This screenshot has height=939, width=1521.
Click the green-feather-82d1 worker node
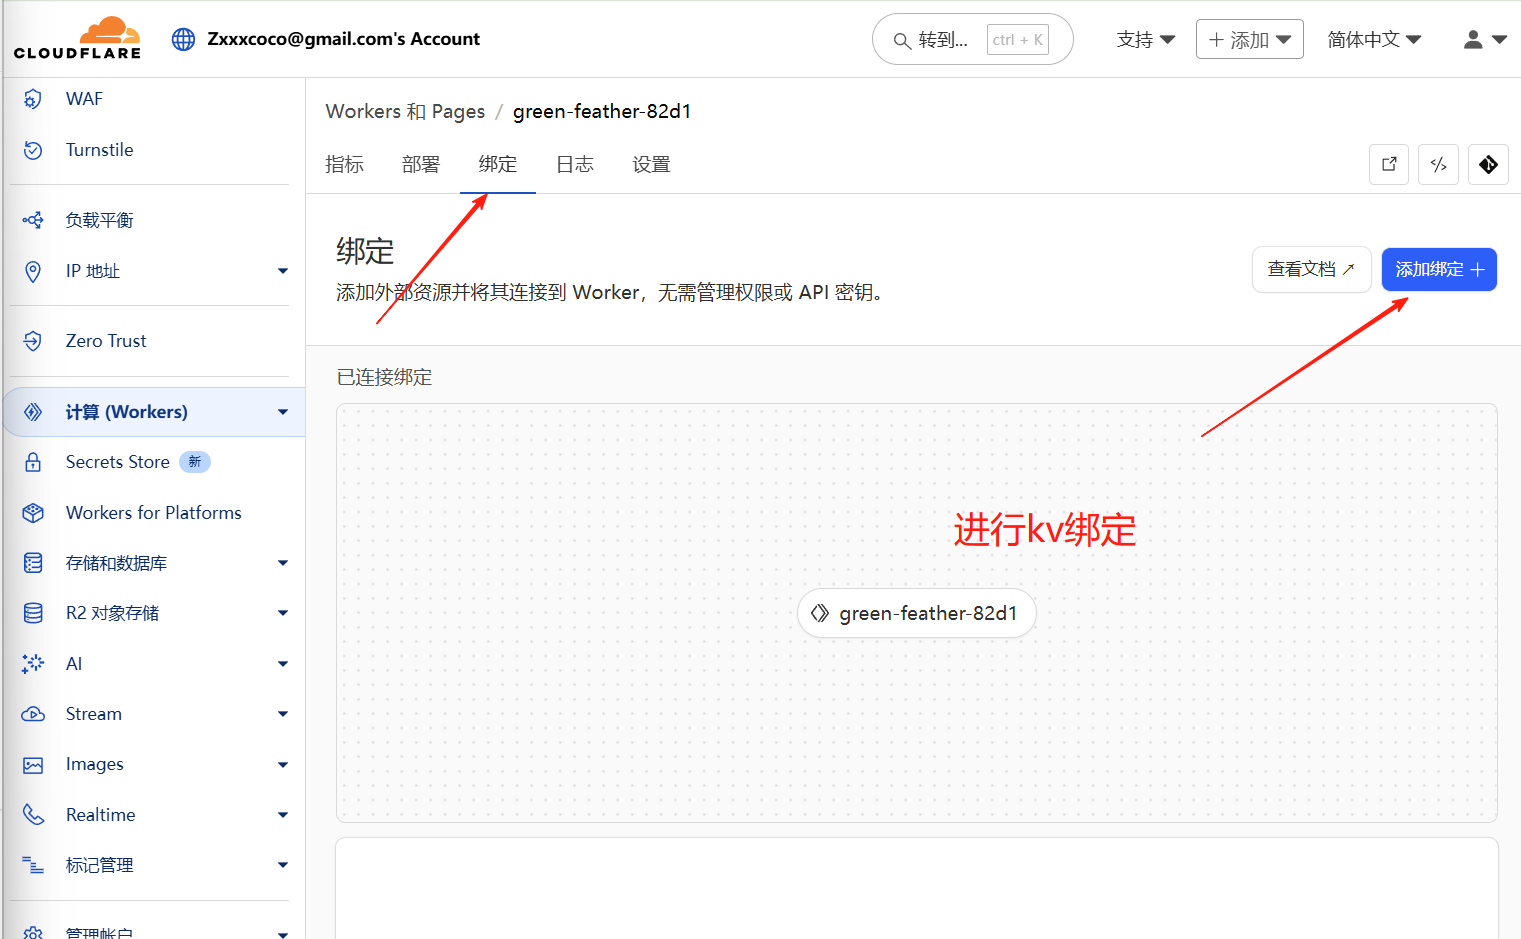pos(917,613)
